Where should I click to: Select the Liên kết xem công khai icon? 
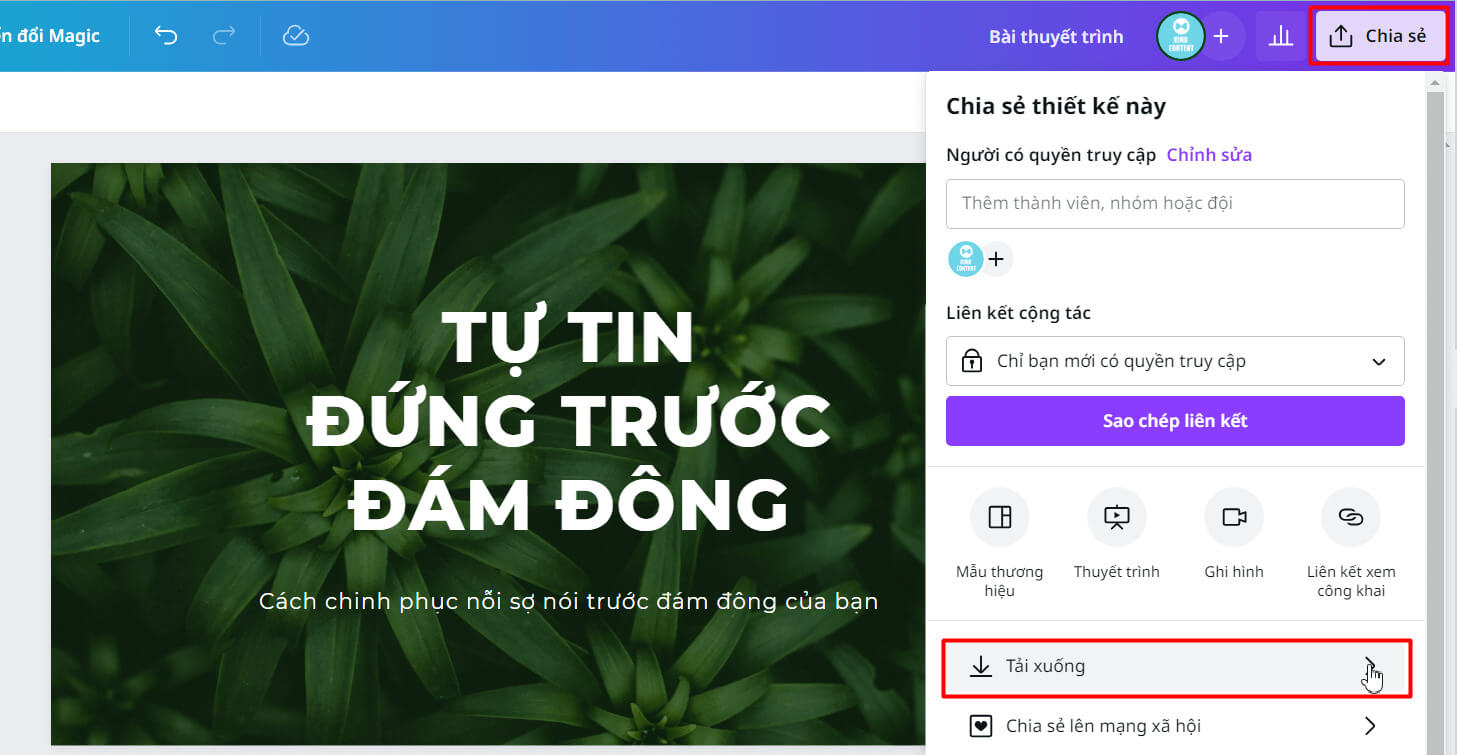[1351, 517]
